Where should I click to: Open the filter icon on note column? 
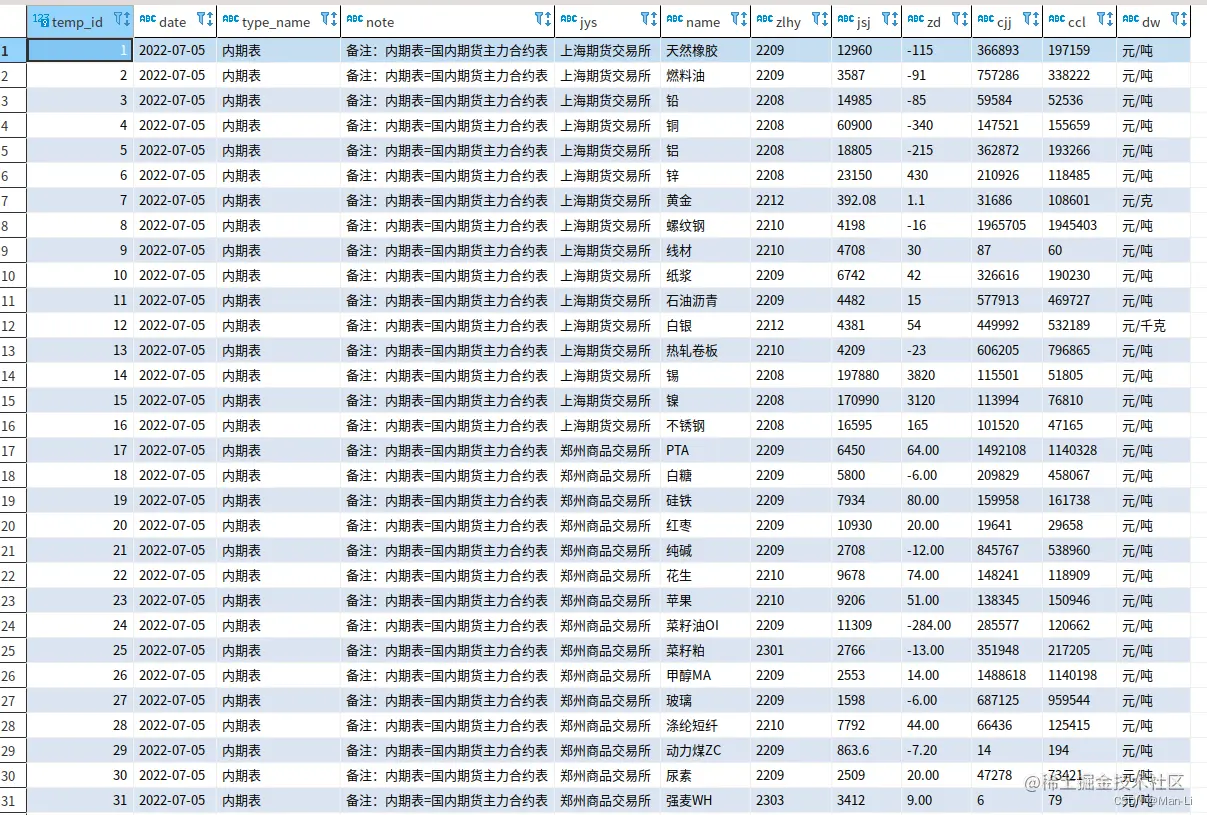538,19
